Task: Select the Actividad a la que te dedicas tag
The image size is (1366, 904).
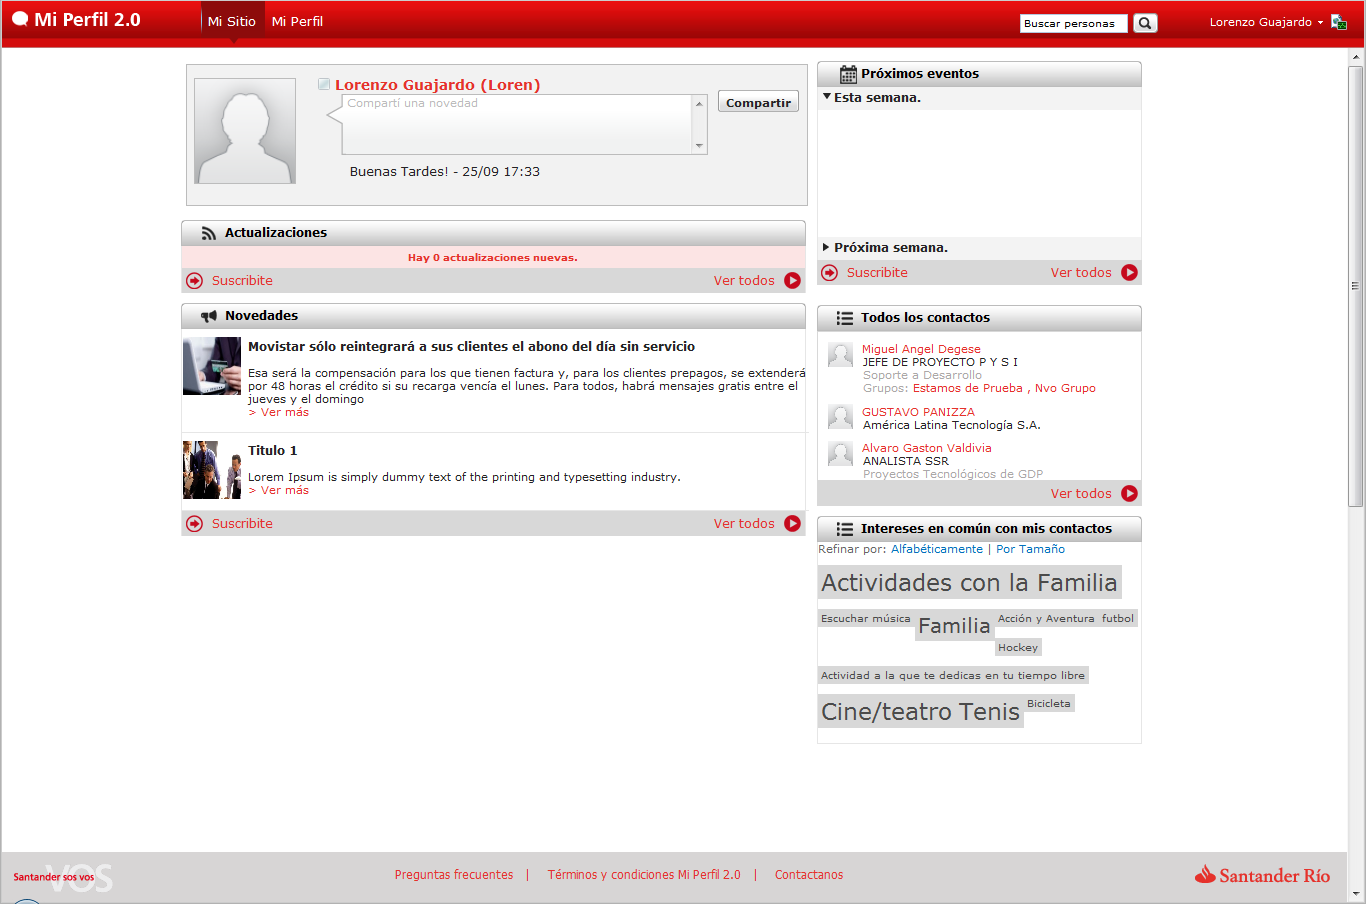Action: 953,676
